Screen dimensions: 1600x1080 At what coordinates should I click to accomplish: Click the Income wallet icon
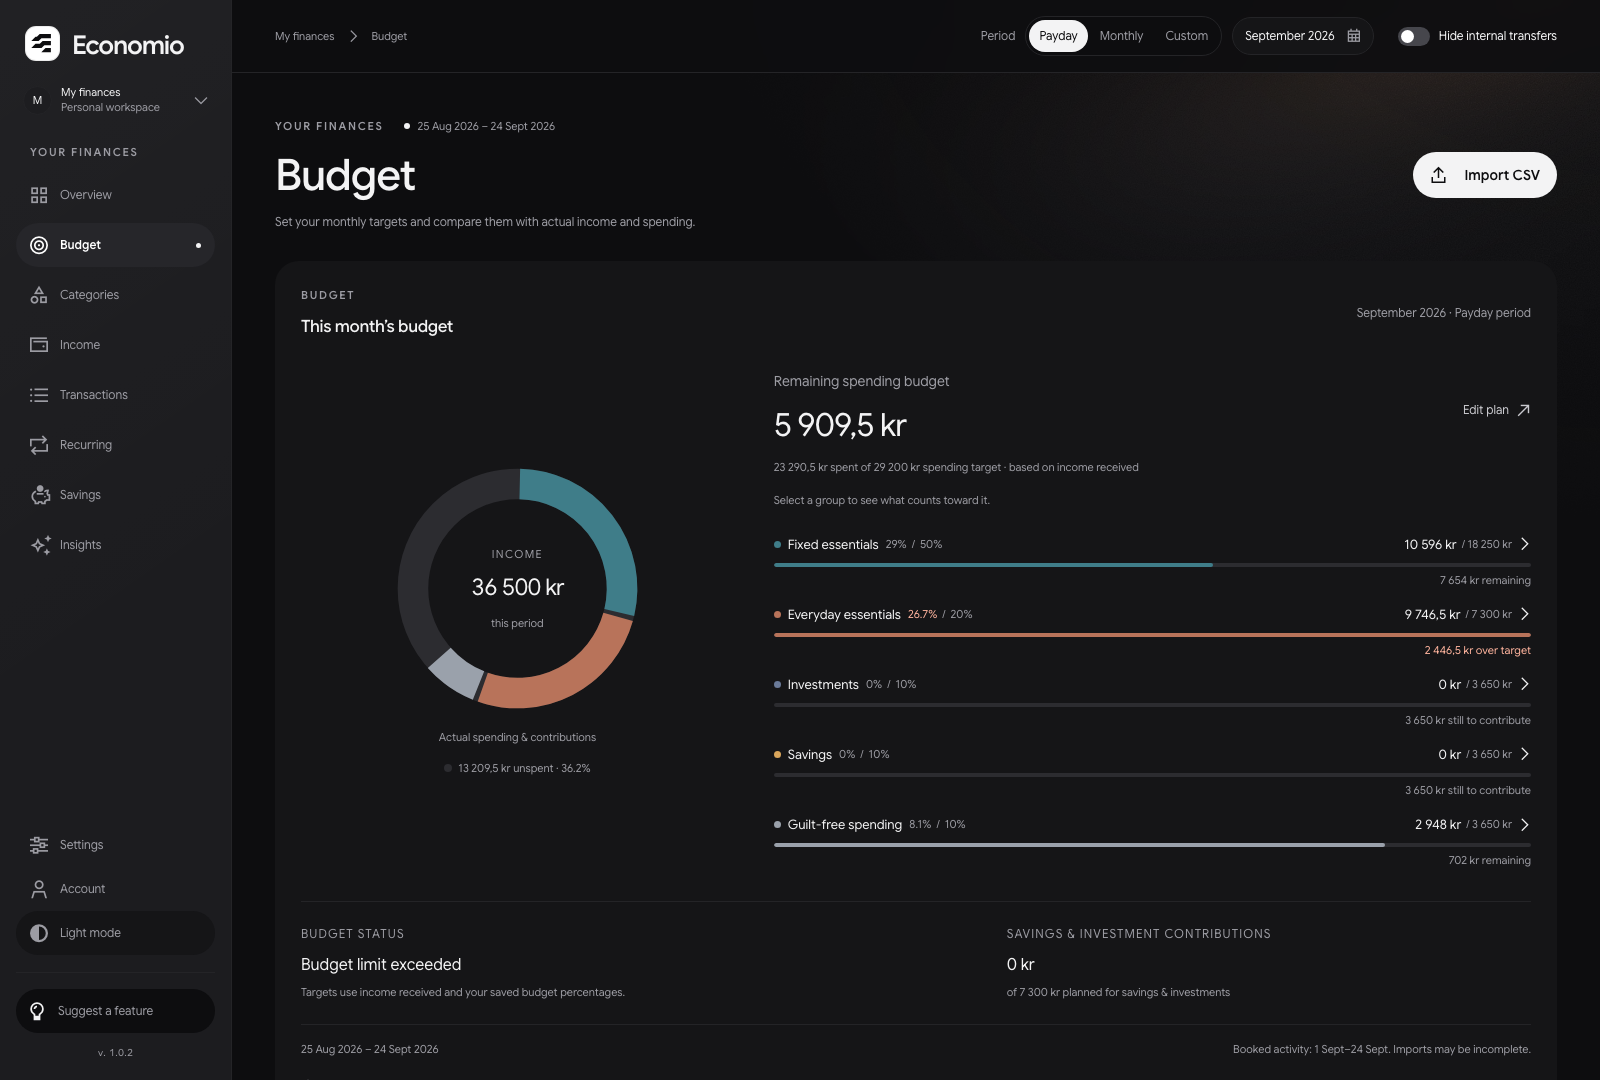pos(39,345)
